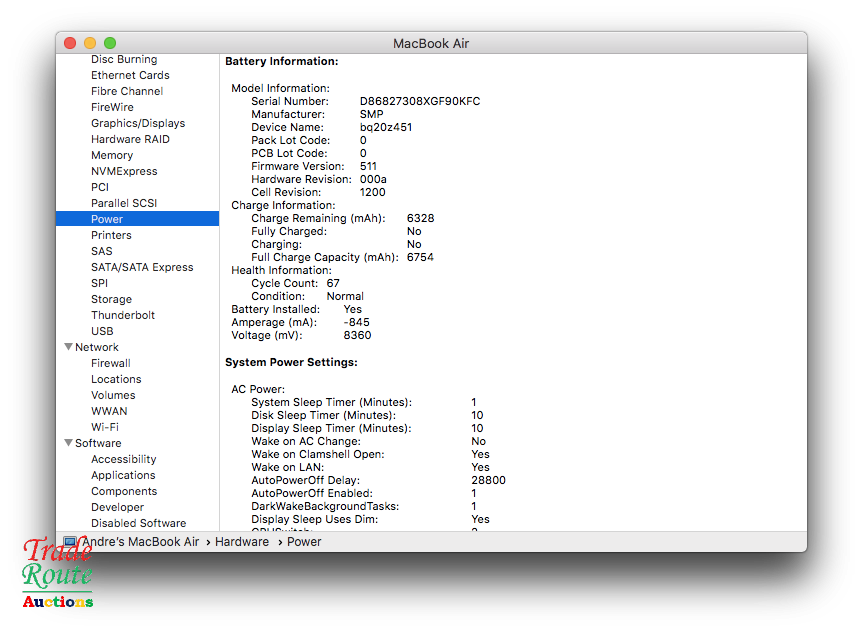Click Hardware in the path bar
The image size is (863, 632).
(242, 541)
